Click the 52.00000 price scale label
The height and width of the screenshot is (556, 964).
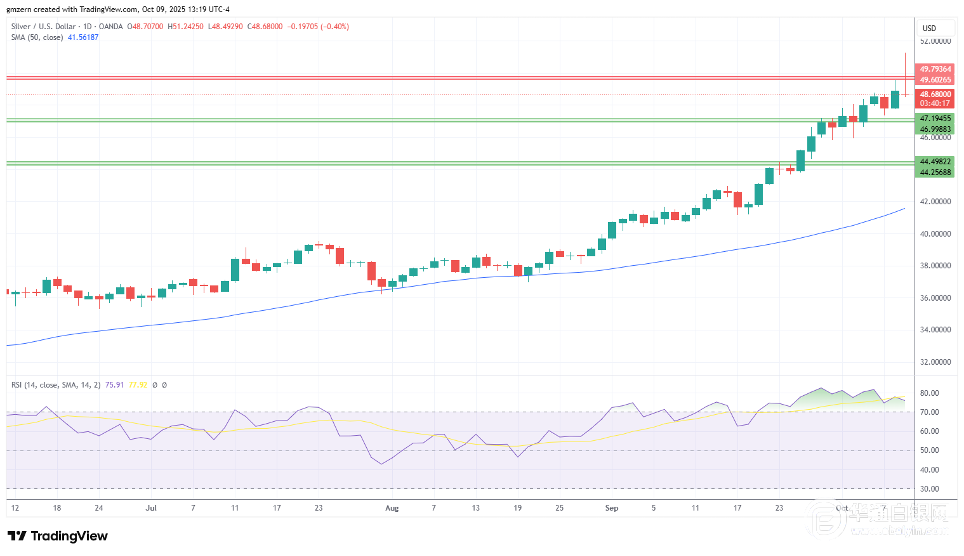click(x=934, y=42)
